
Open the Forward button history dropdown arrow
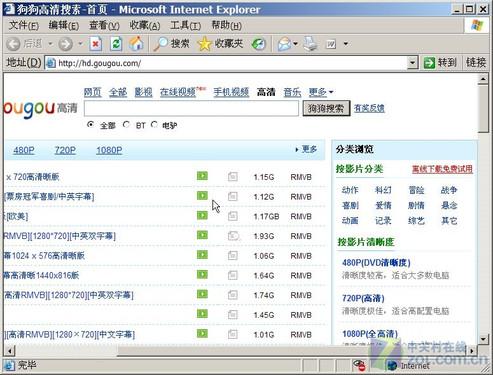80,44
